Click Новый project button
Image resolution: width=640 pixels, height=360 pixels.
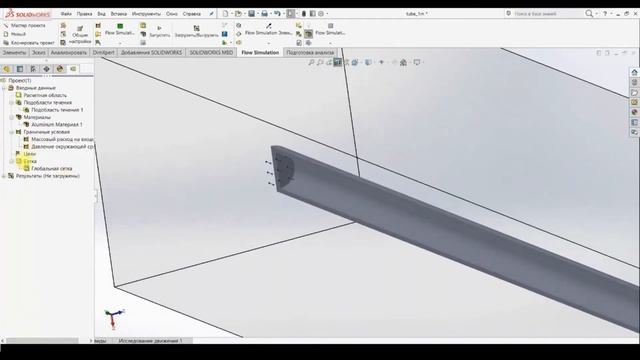tap(15, 34)
